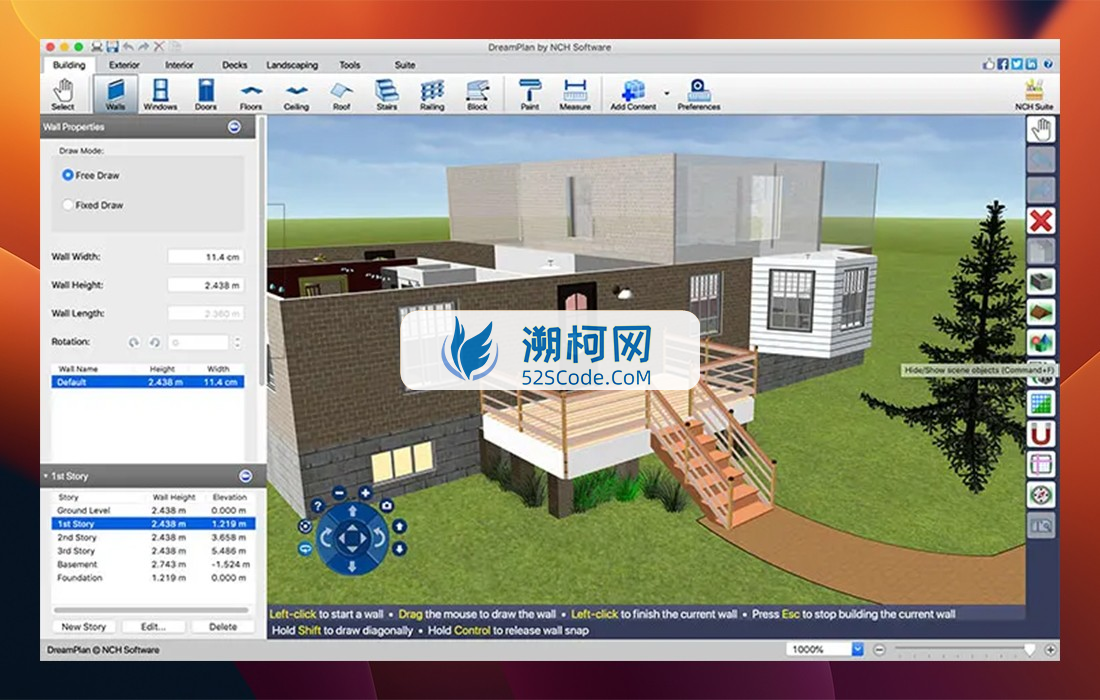This screenshot has width=1100, height=700.
Task: Select the Free Draw radio option
Action: click(x=68, y=175)
